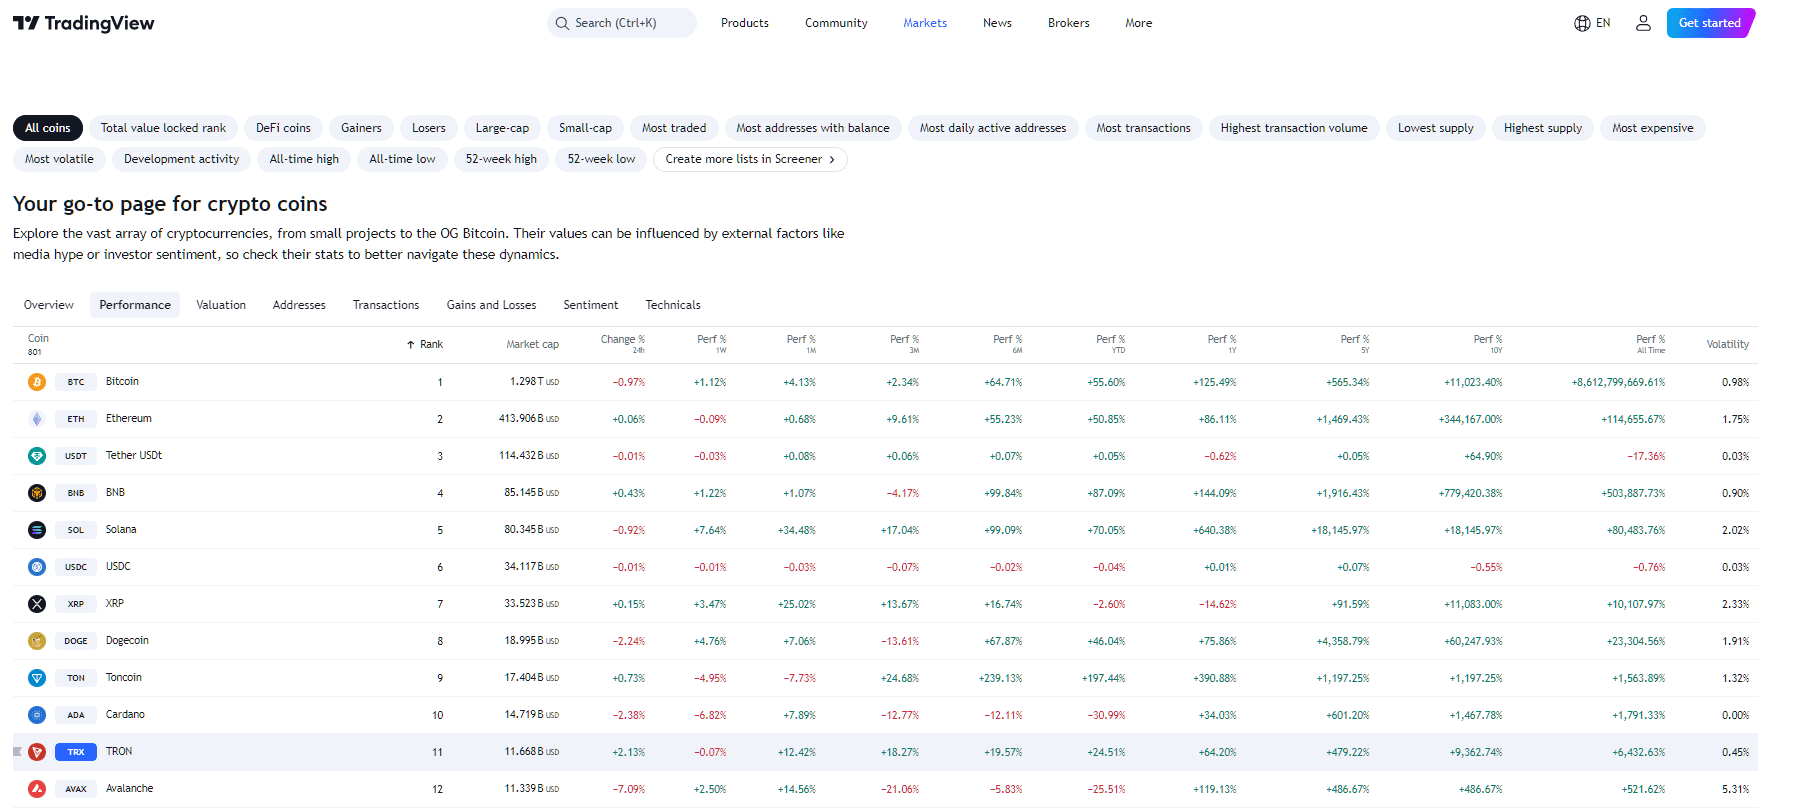Click the Get started button
The width and height of the screenshot is (1794, 810).
point(1710,23)
